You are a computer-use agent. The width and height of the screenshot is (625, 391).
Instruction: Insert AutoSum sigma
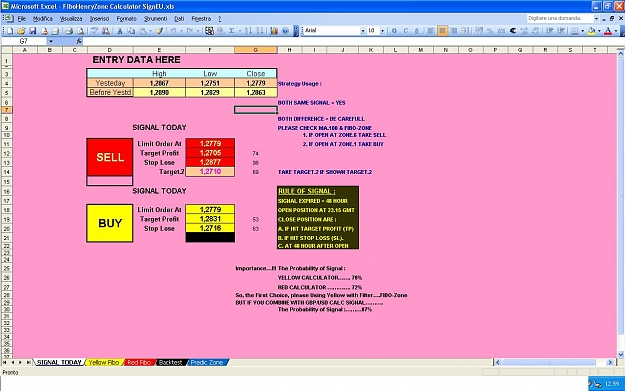(x=231, y=31)
